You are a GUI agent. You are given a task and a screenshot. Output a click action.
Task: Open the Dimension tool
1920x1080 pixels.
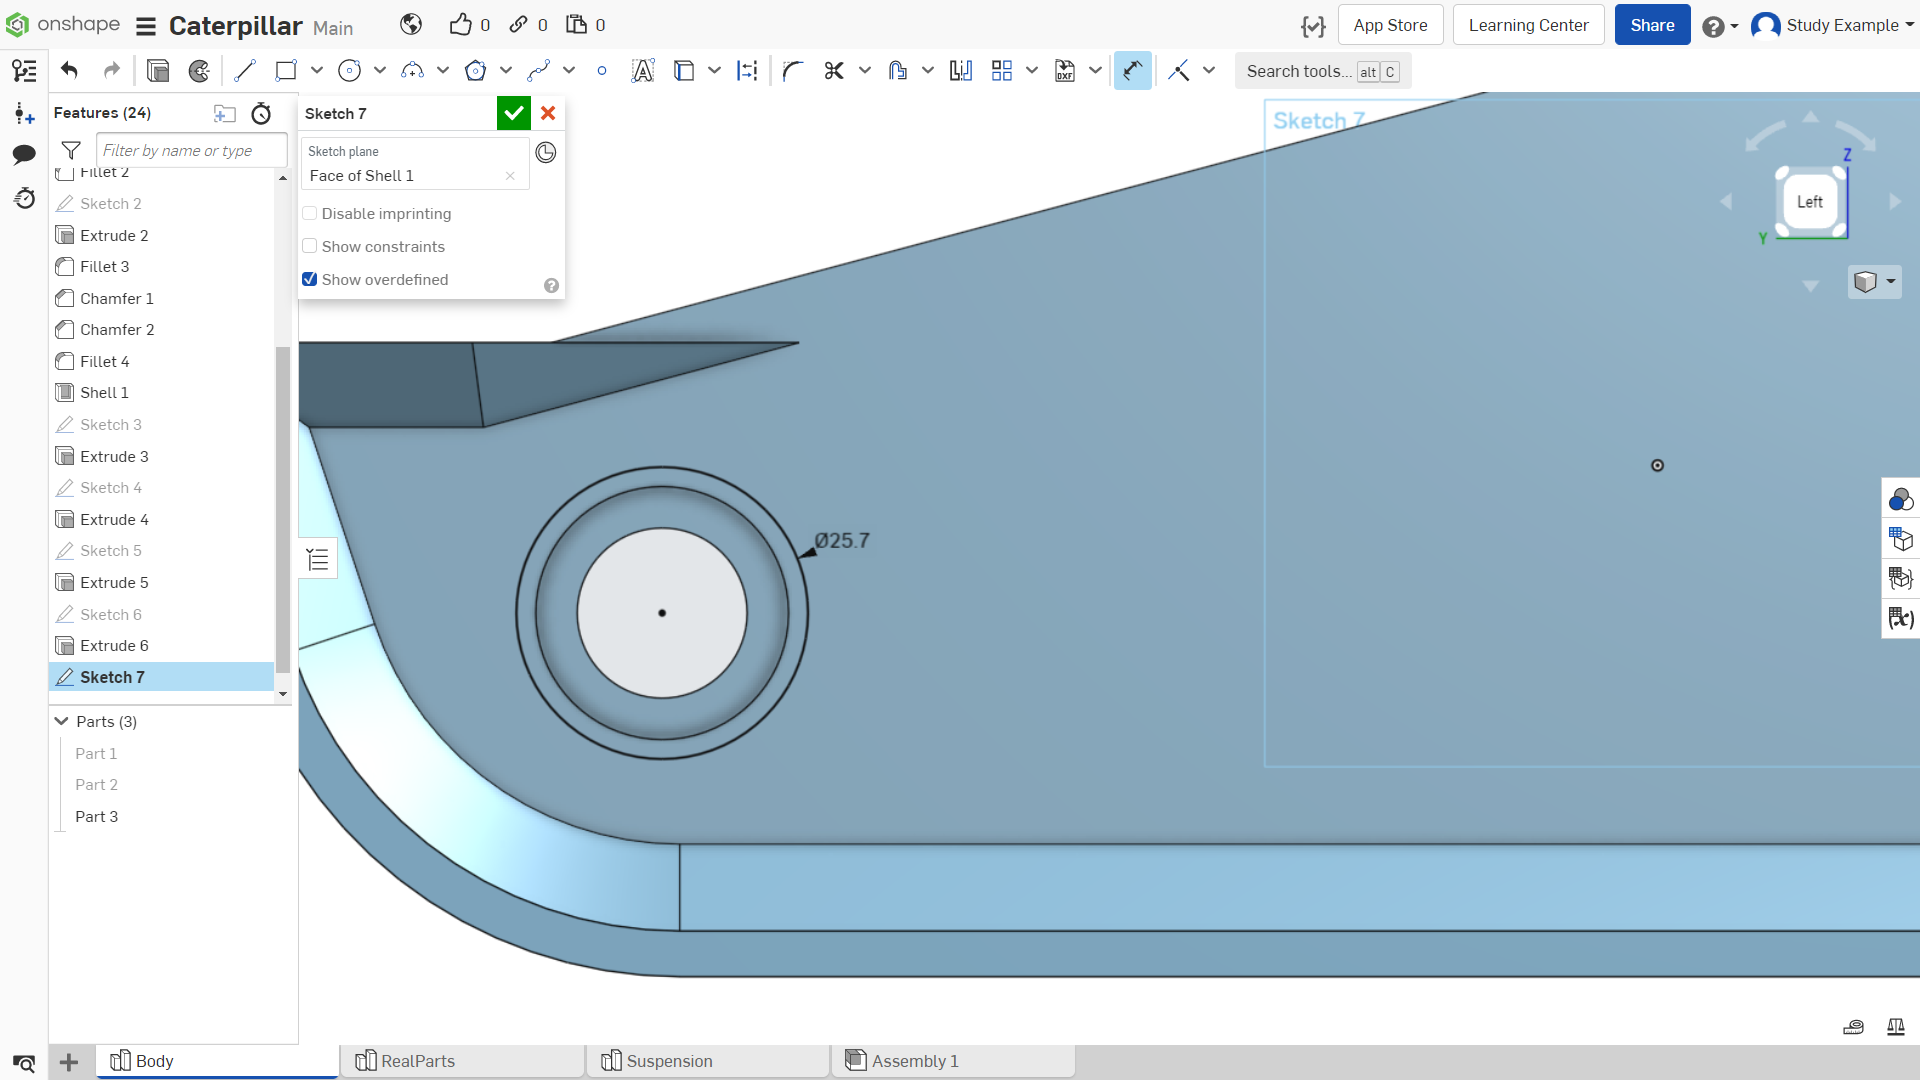click(x=1133, y=71)
